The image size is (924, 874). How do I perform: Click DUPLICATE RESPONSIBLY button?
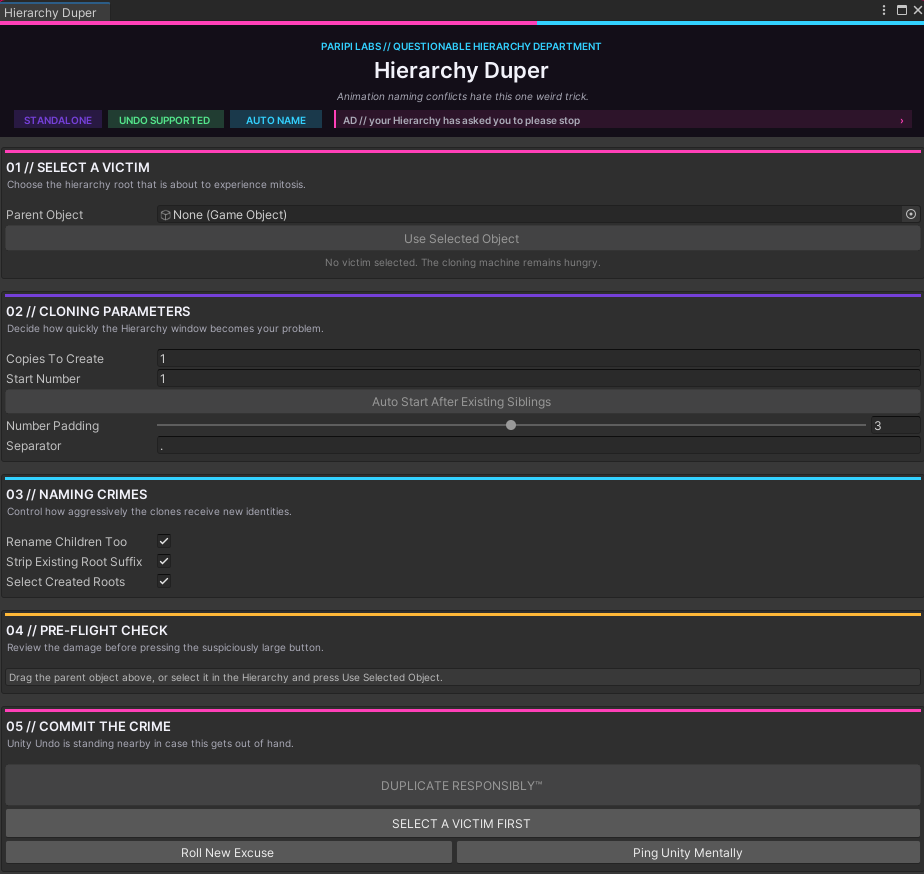tap(462, 785)
